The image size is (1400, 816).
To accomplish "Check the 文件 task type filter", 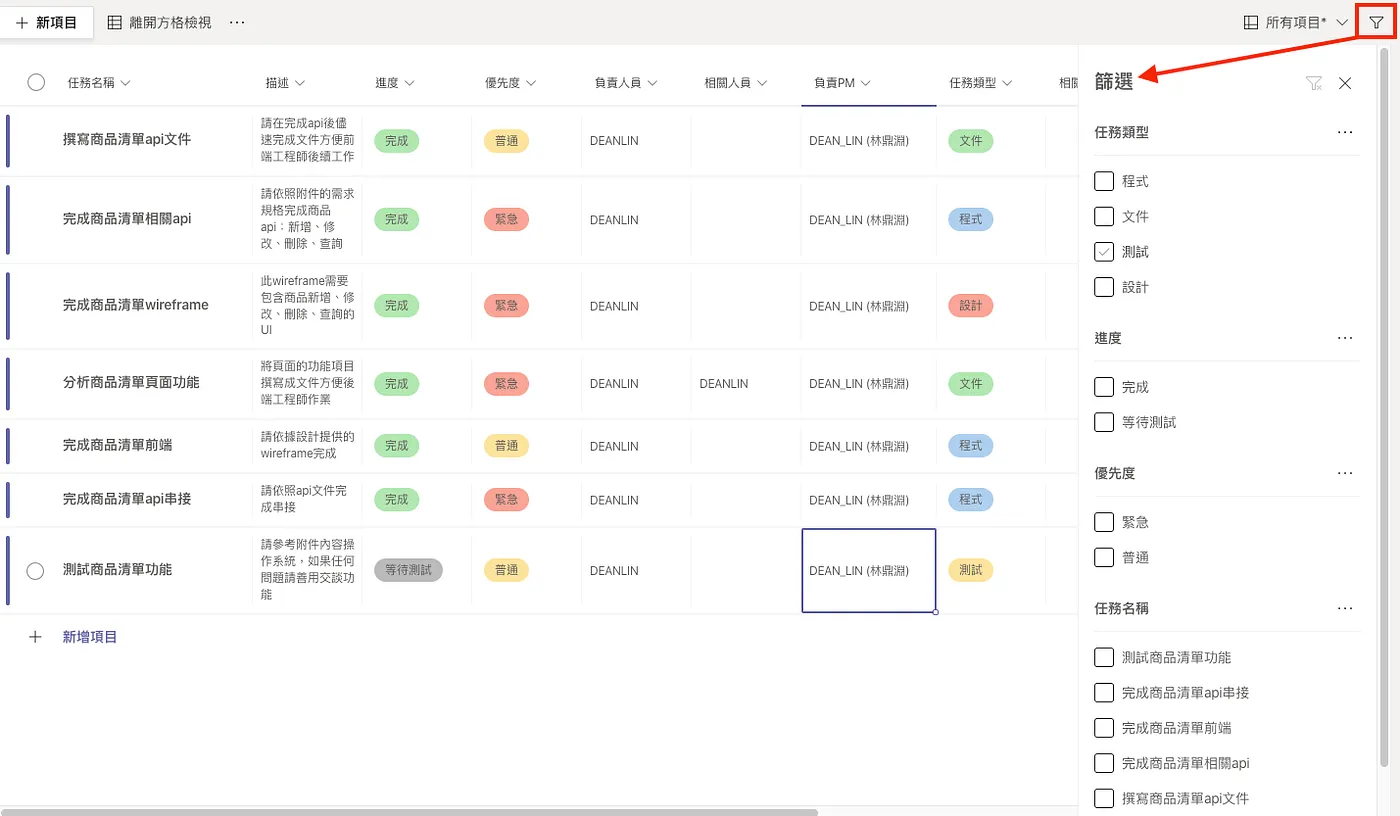I will coord(1104,216).
